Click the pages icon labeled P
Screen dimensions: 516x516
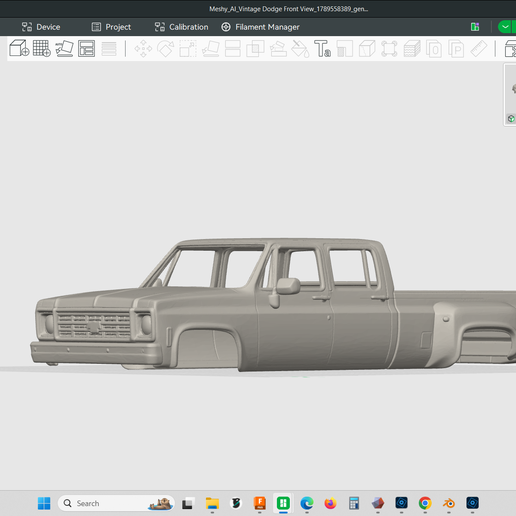click(456, 49)
